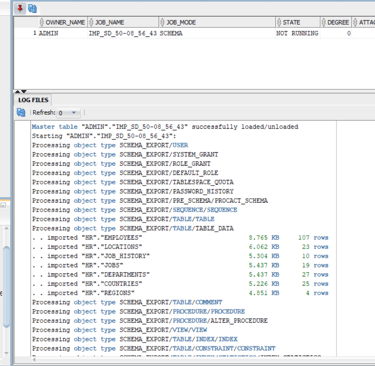Image resolution: width=375 pixels, height=366 pixels.
Task: Click the Starting "ADMIN" log line
Action: 104,136
